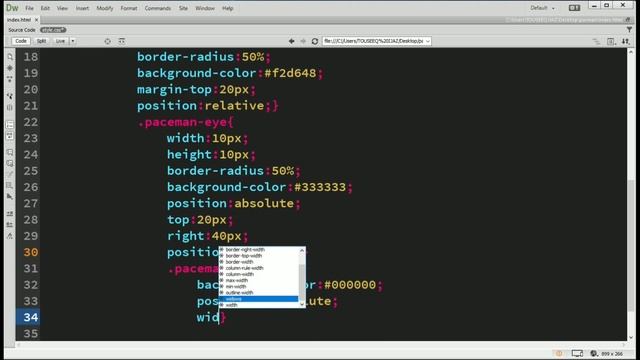
Task: Select Source Code in related files bar
Action: [x=22, y=30]
